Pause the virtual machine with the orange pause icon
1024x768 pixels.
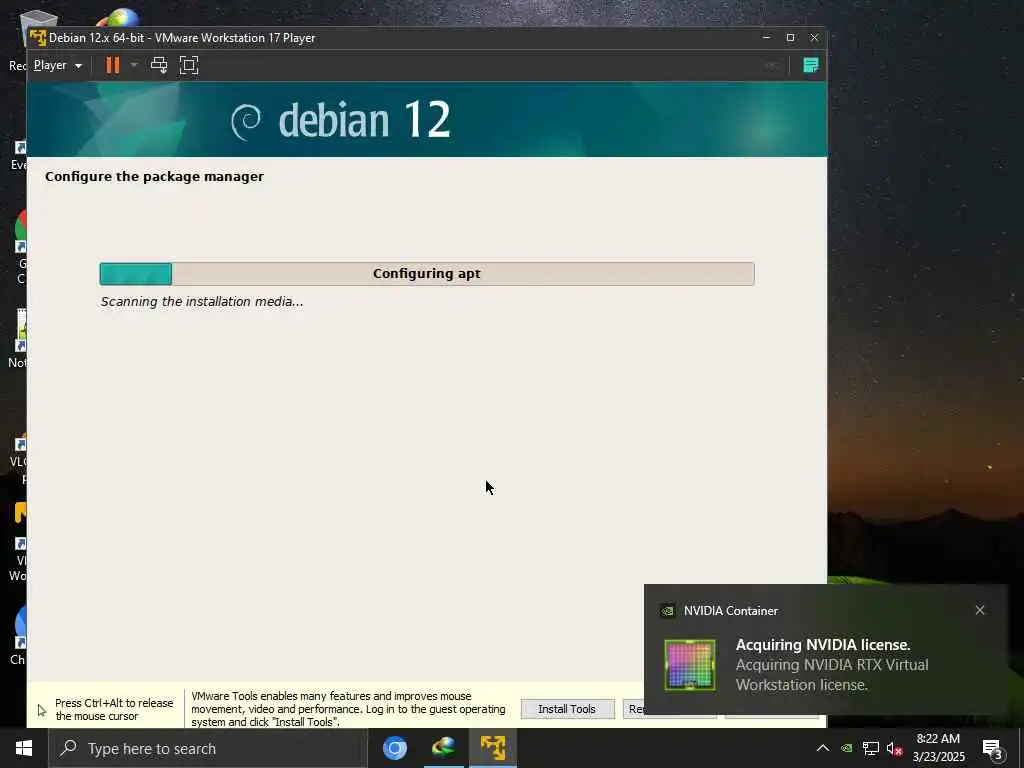113,65
